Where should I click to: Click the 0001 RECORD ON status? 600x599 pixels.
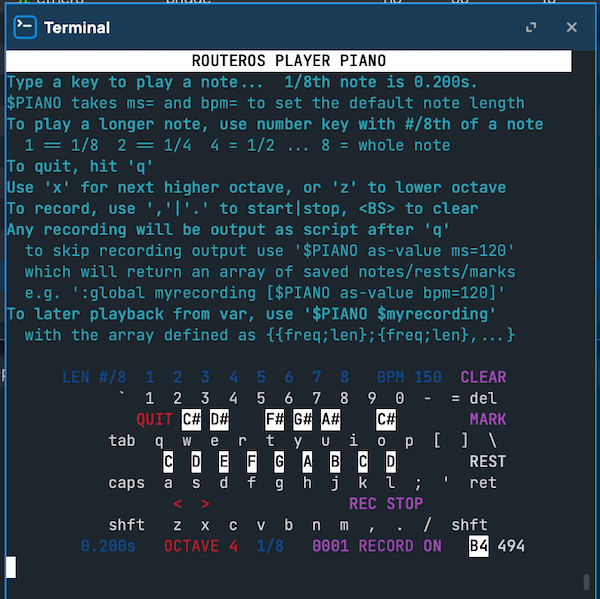377,546
